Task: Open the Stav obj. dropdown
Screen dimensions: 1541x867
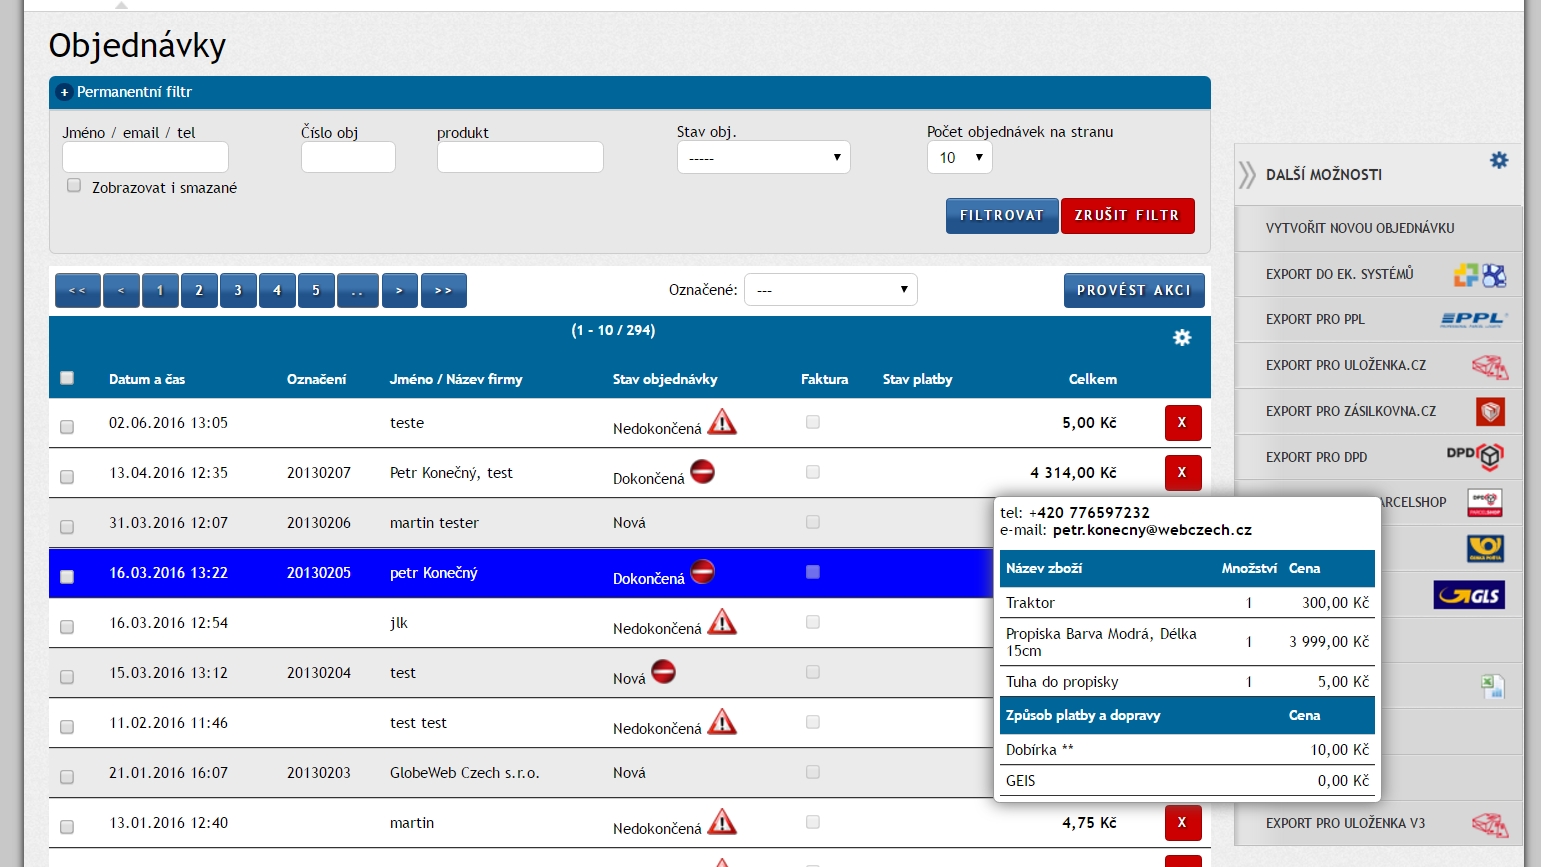Action: [x=763, y=158]
